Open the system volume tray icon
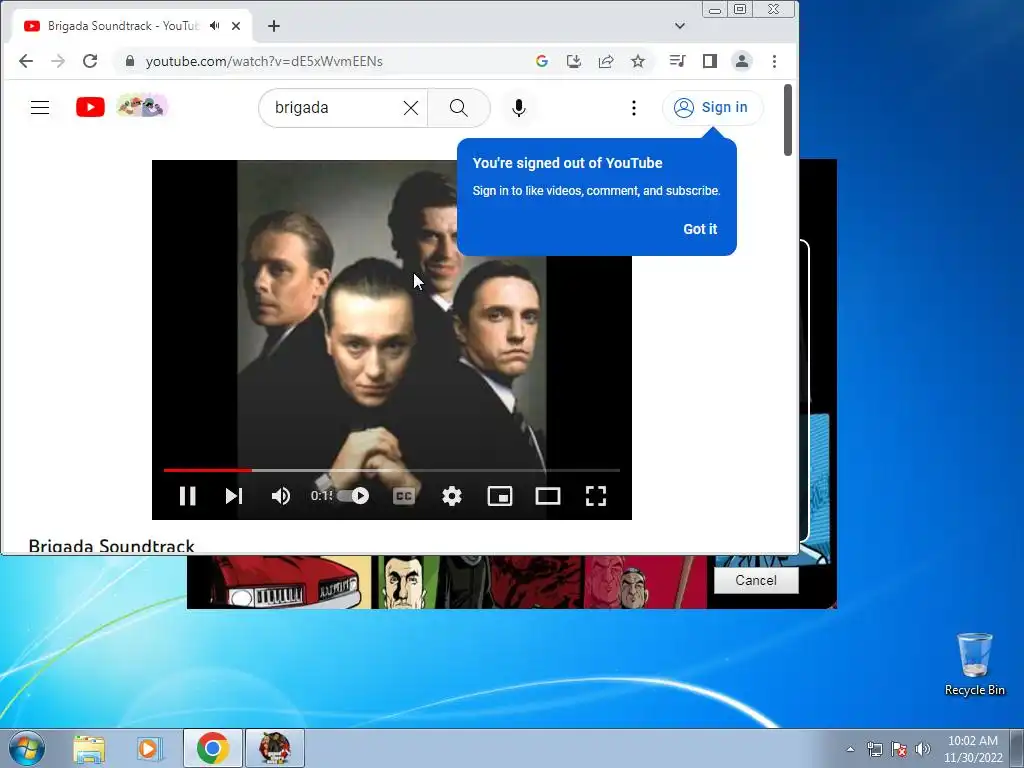 [923, 749]
